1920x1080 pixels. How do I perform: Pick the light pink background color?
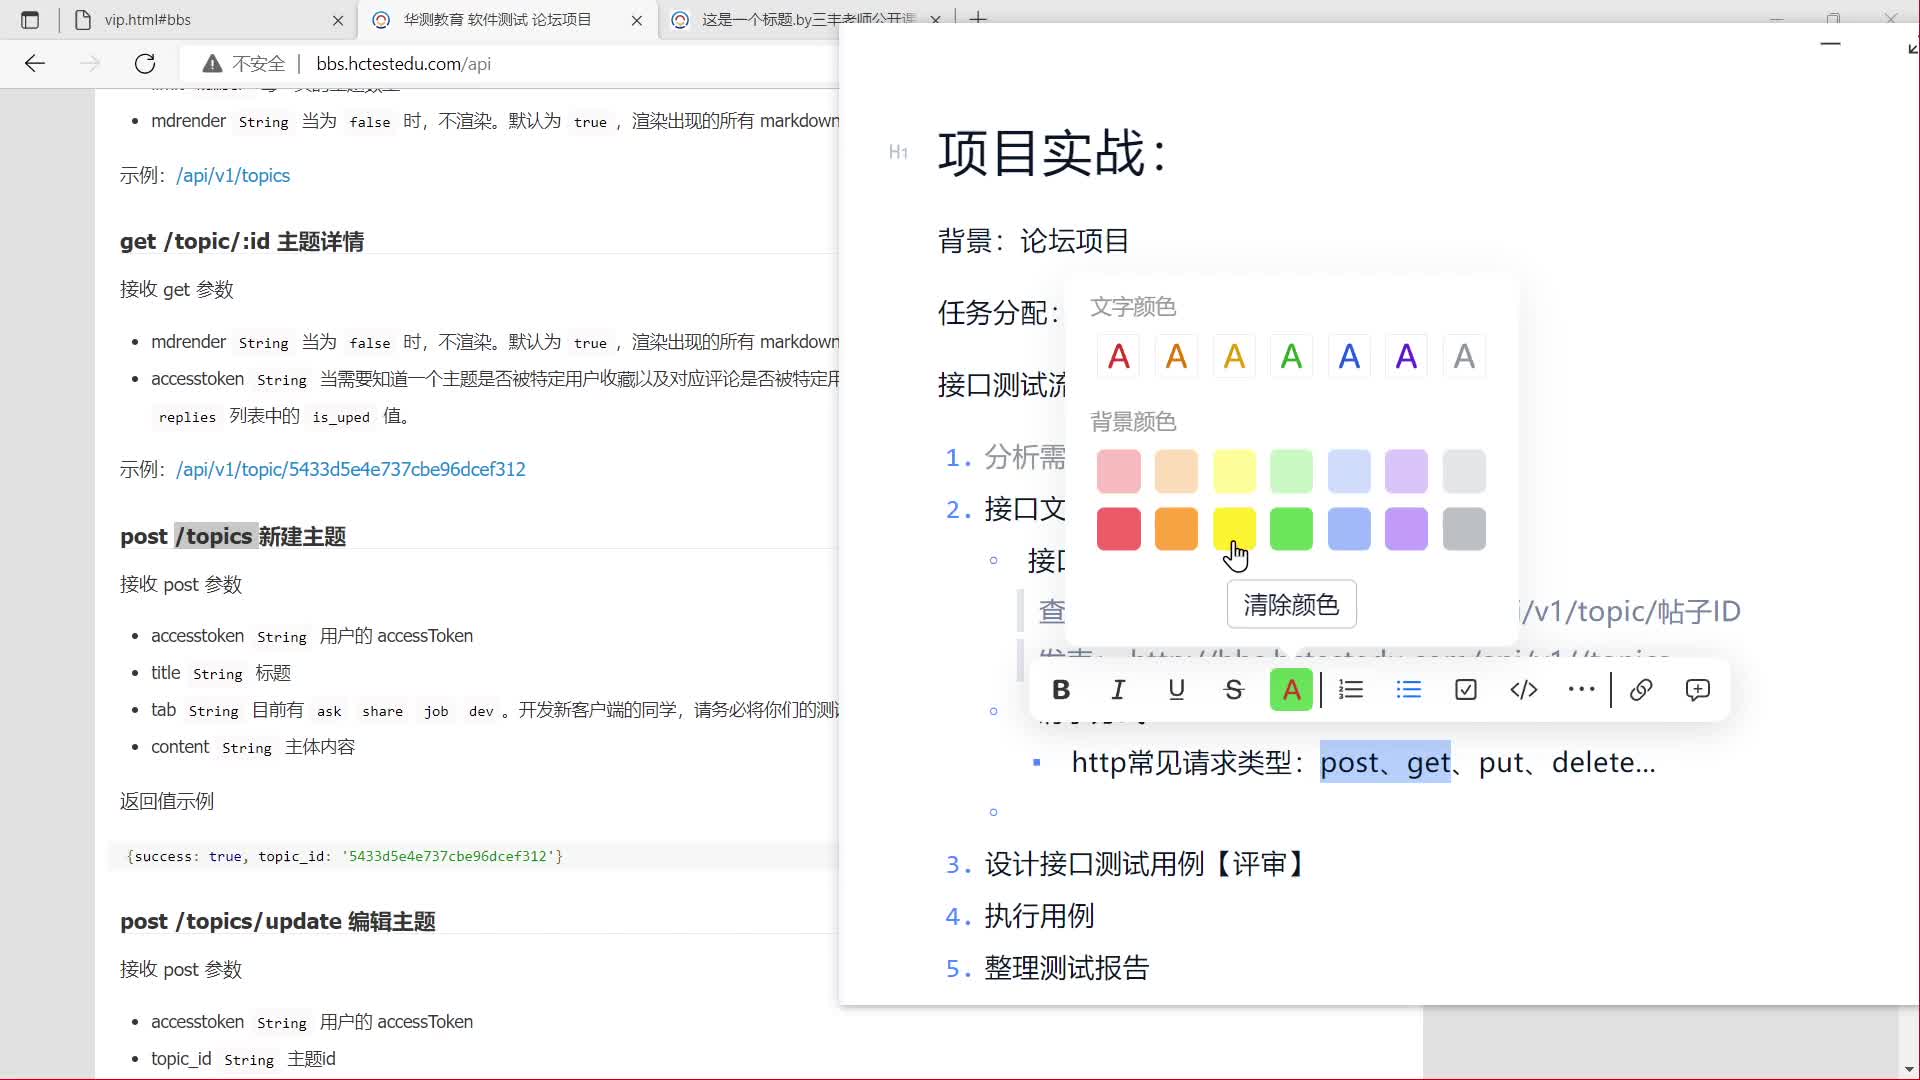coord(1119,471)
